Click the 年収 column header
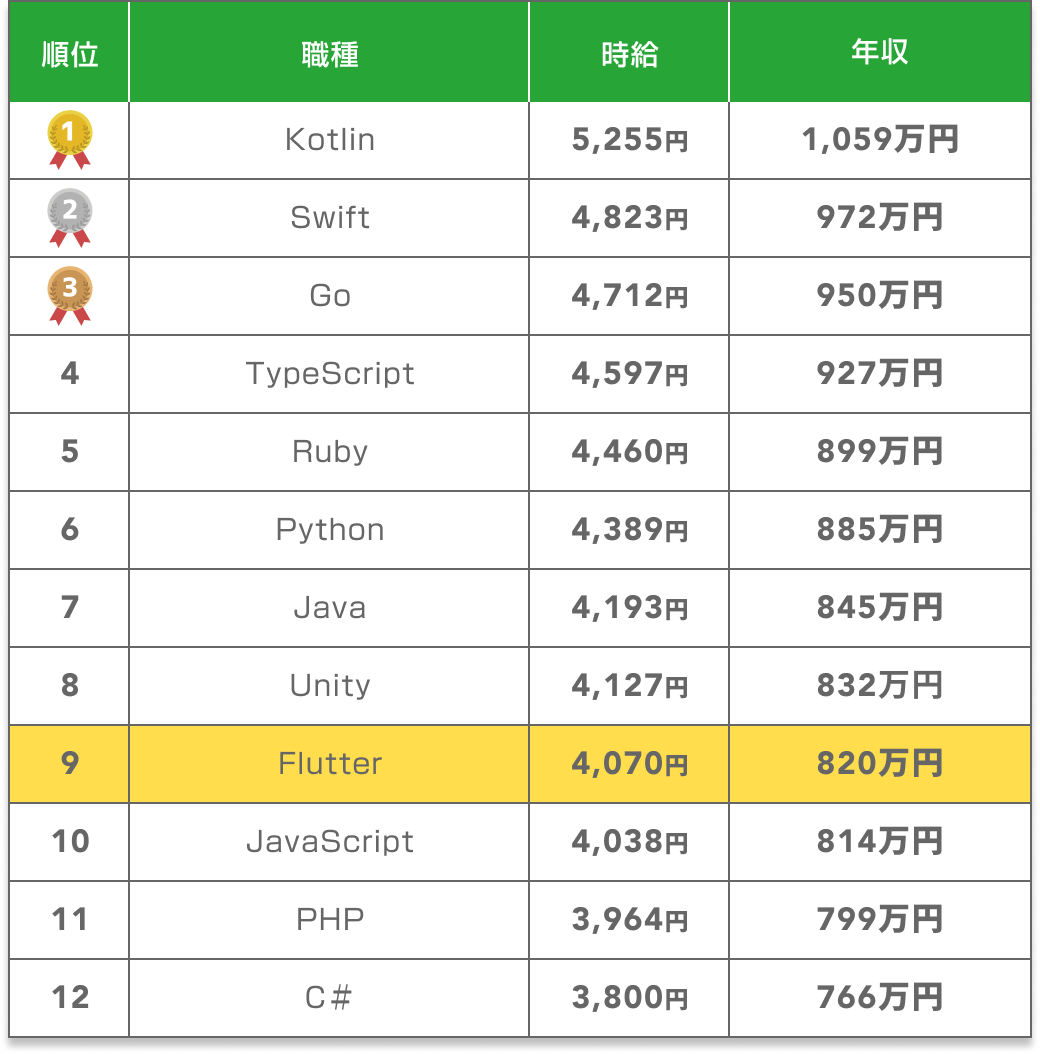The height and width of the screenshot is (1054, 1040). point(880,52)
